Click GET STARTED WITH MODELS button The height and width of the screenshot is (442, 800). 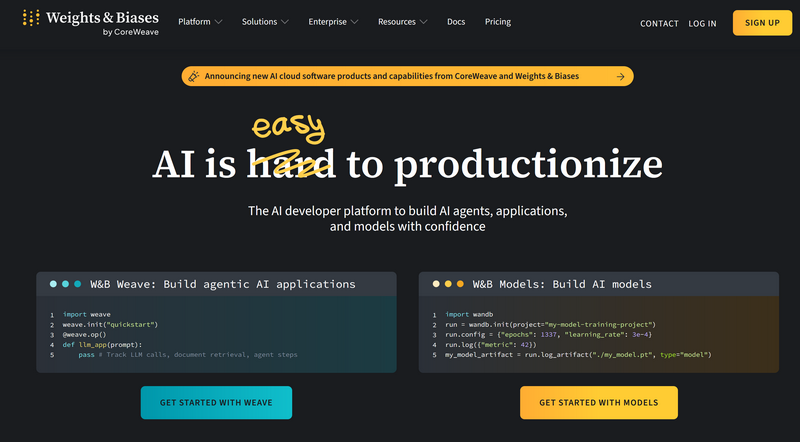(x=598, y=403)
